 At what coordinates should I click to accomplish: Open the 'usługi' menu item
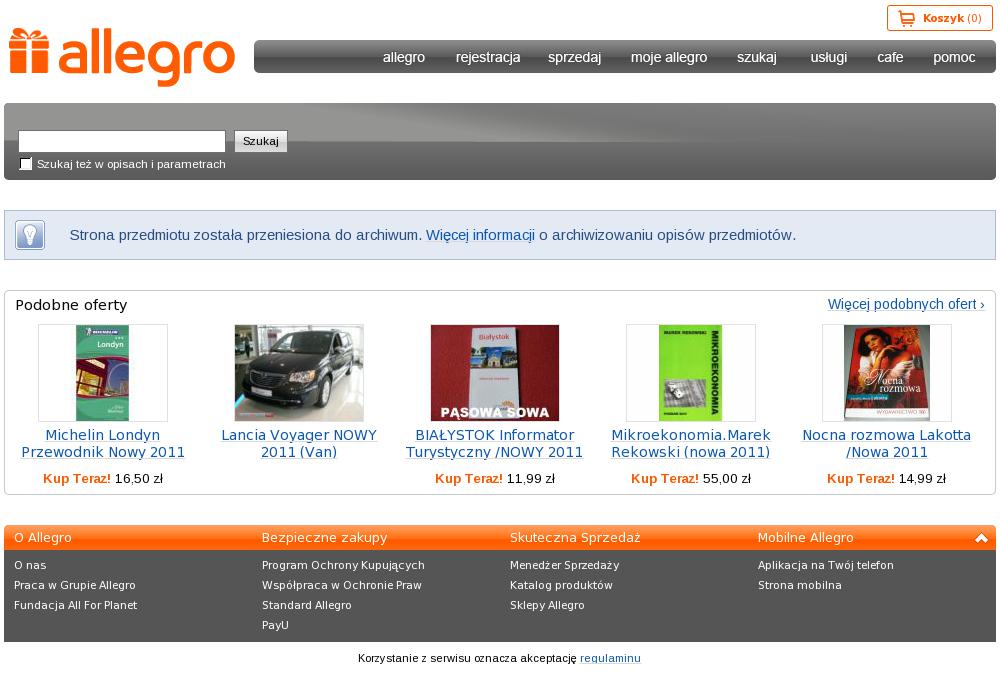[x=828, y=57]
